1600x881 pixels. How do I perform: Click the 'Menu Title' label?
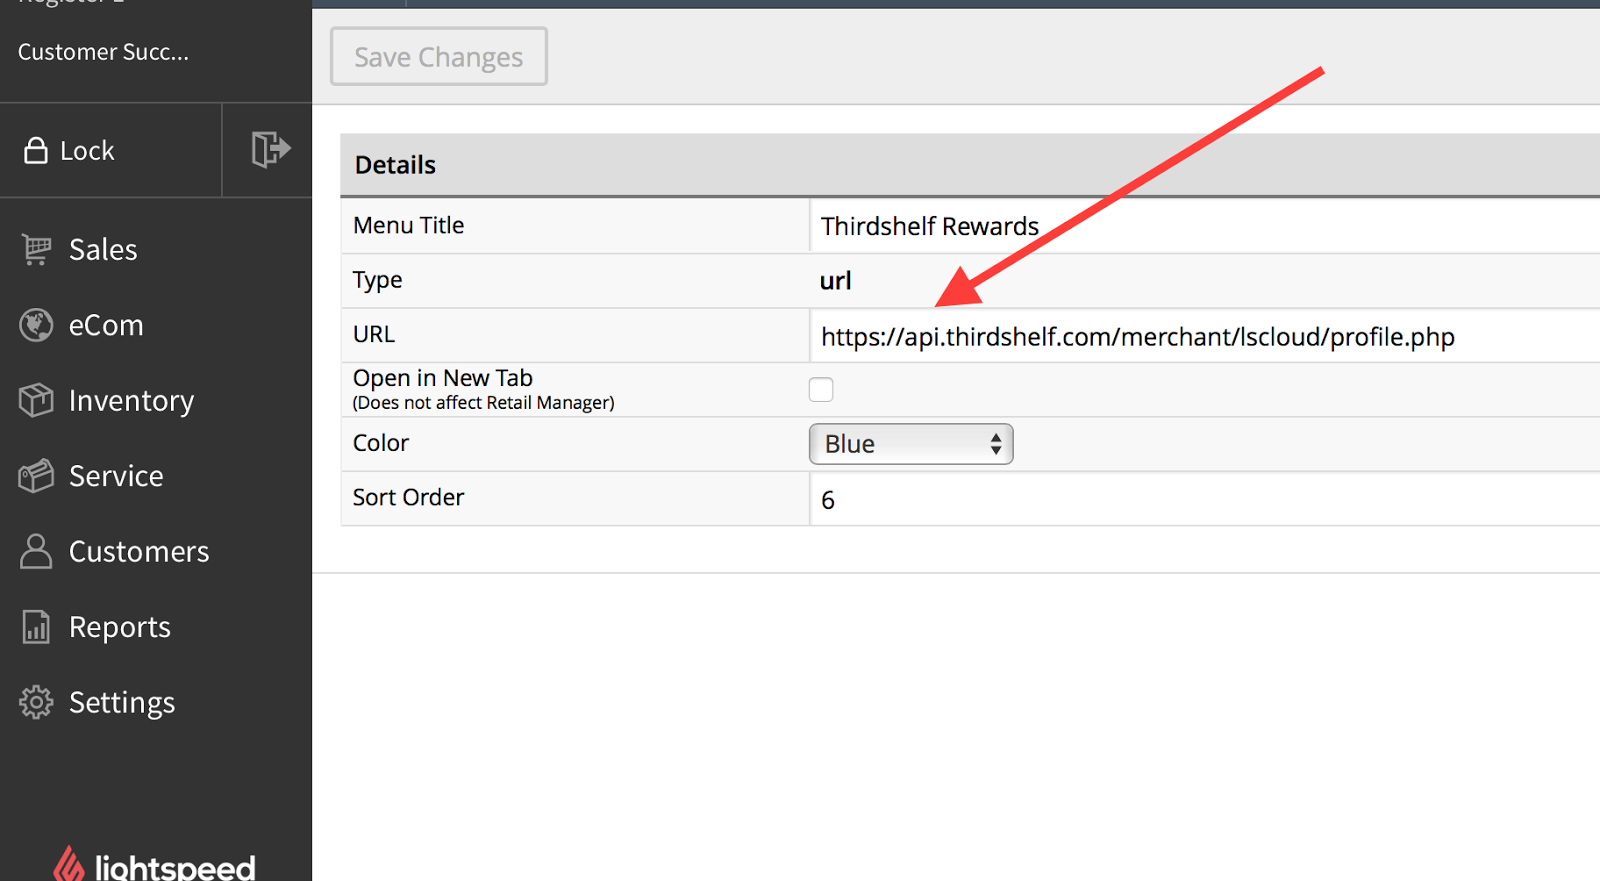click(x=409, y=225)
